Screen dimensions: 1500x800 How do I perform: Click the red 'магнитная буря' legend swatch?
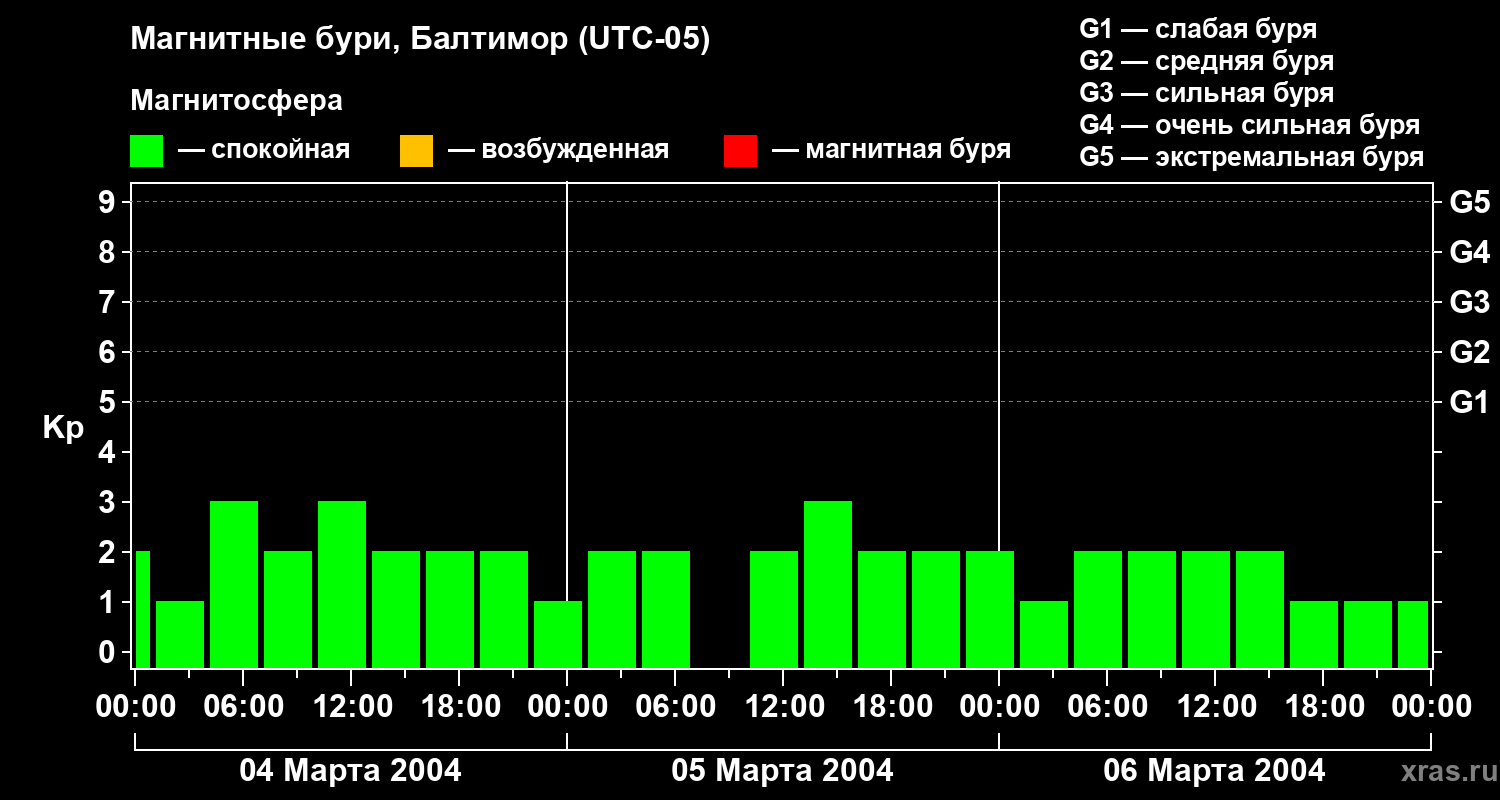(x=740, y=151)
